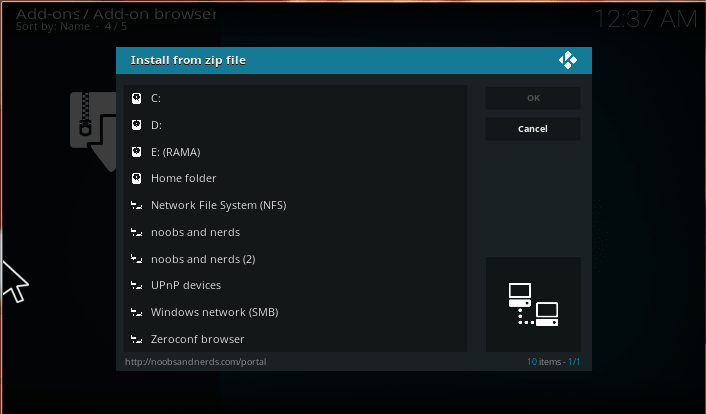Click the Sort by: Name label
Viewport: 706px width, 414px height.
(x=53, y=27)
